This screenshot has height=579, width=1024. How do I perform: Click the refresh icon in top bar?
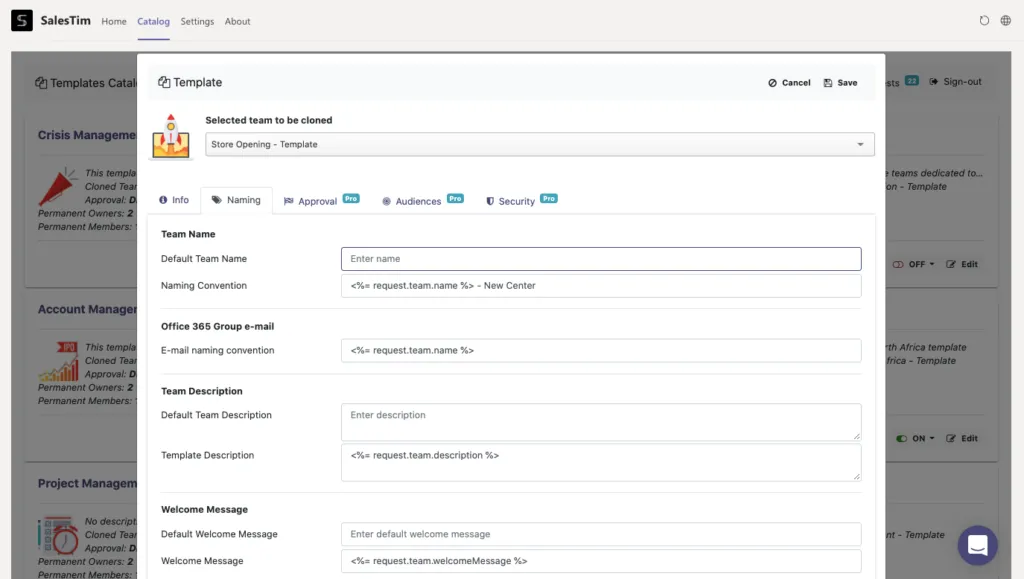coord(984,21)
